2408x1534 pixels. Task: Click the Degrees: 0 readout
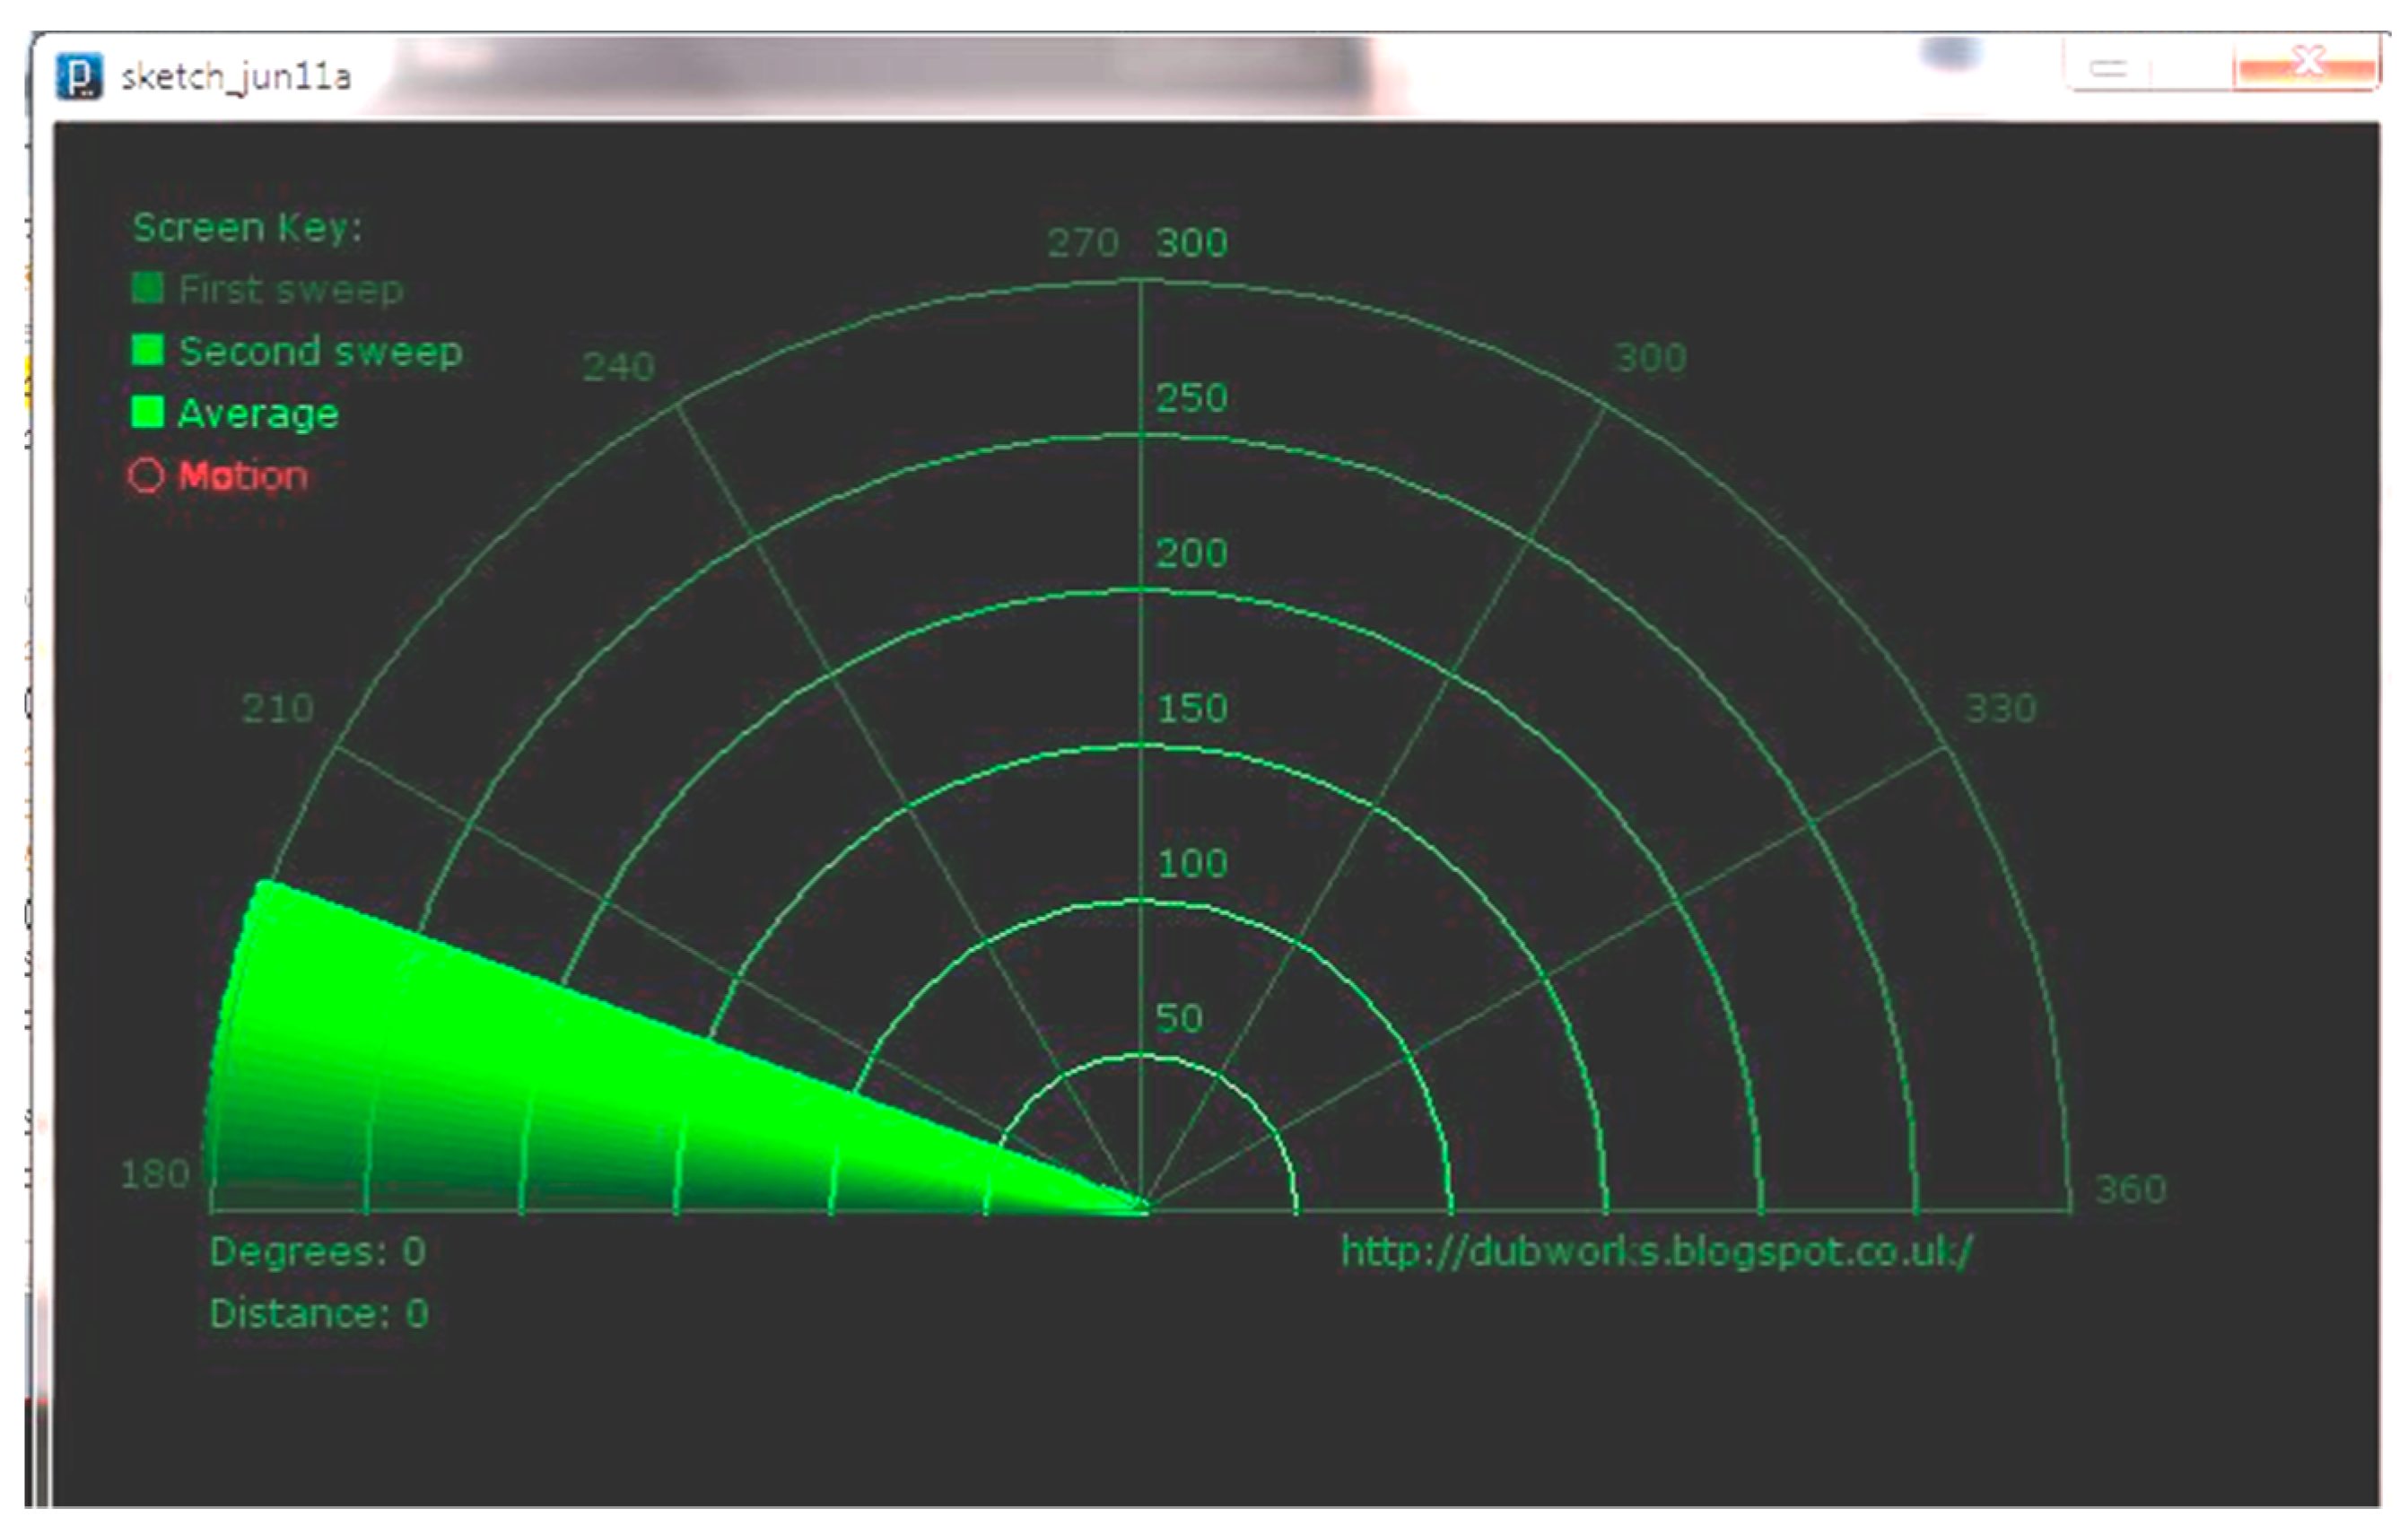click(317, 1251)
